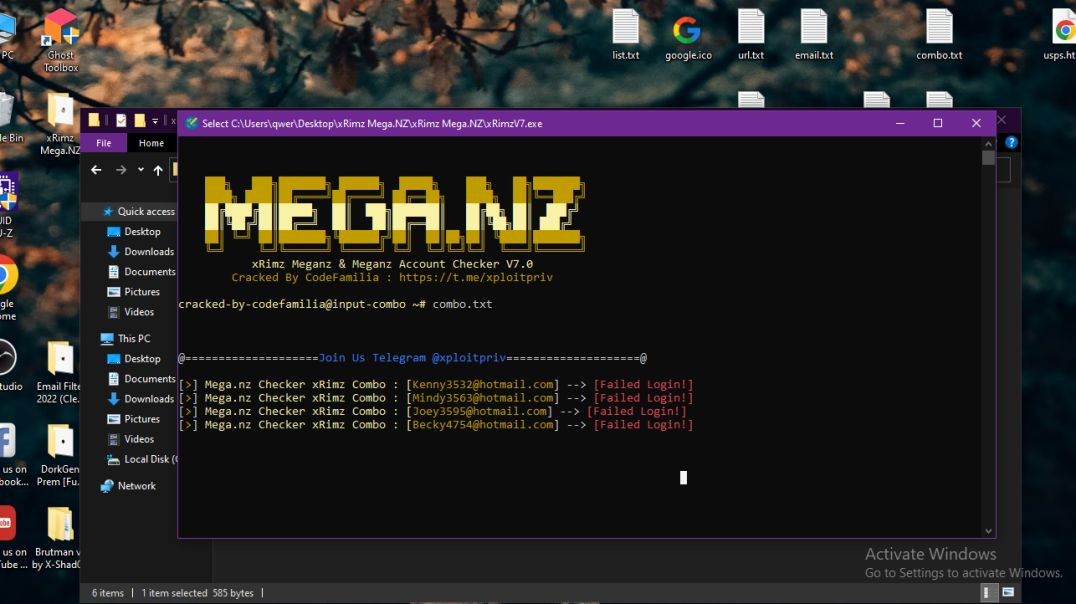The width and height of the screenshot is (1076, 604).
Task: Open email.txt on the desktop
Action: tap(814, 34)
